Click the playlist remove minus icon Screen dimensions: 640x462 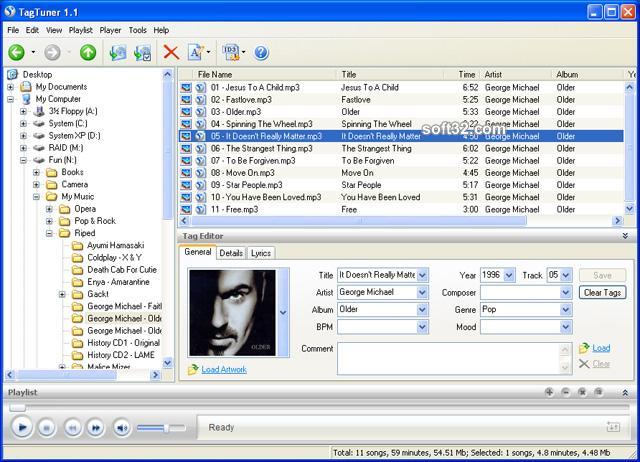tap(566, 392)
